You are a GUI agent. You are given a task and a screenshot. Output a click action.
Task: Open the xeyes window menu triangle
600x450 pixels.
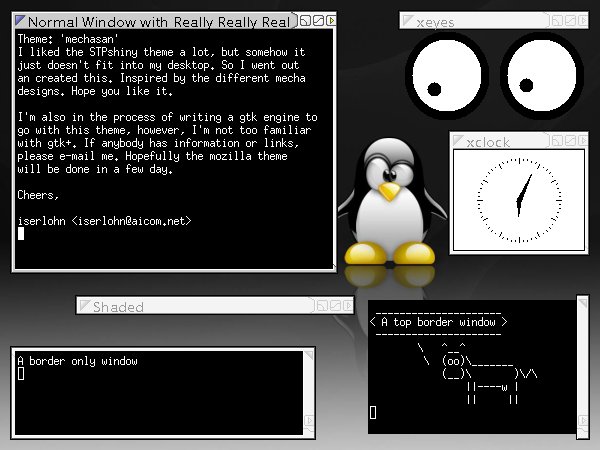408,20
